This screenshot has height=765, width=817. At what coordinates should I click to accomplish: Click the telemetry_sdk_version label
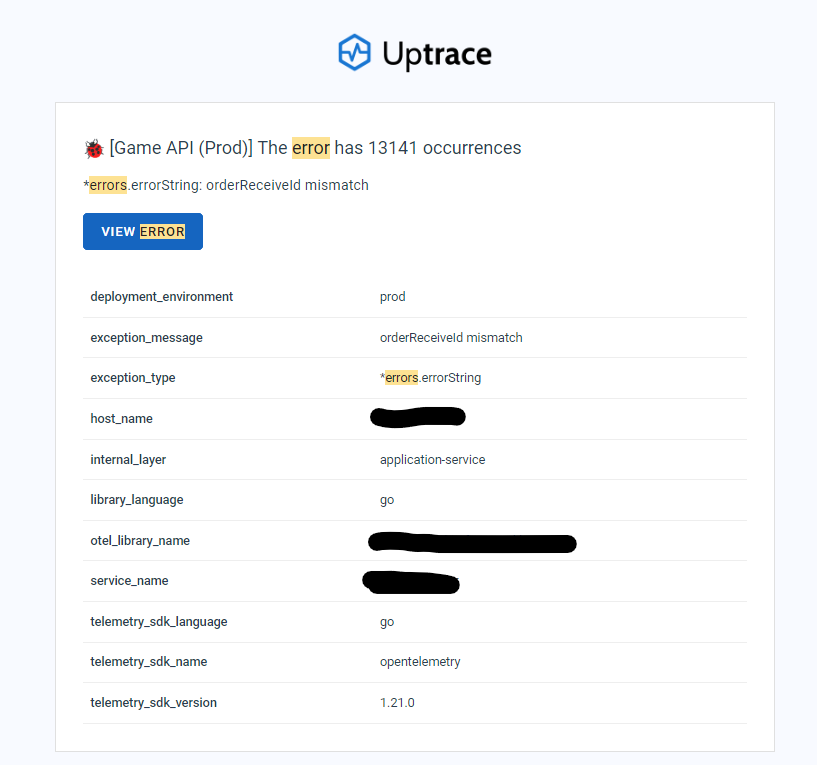[153, 703]
